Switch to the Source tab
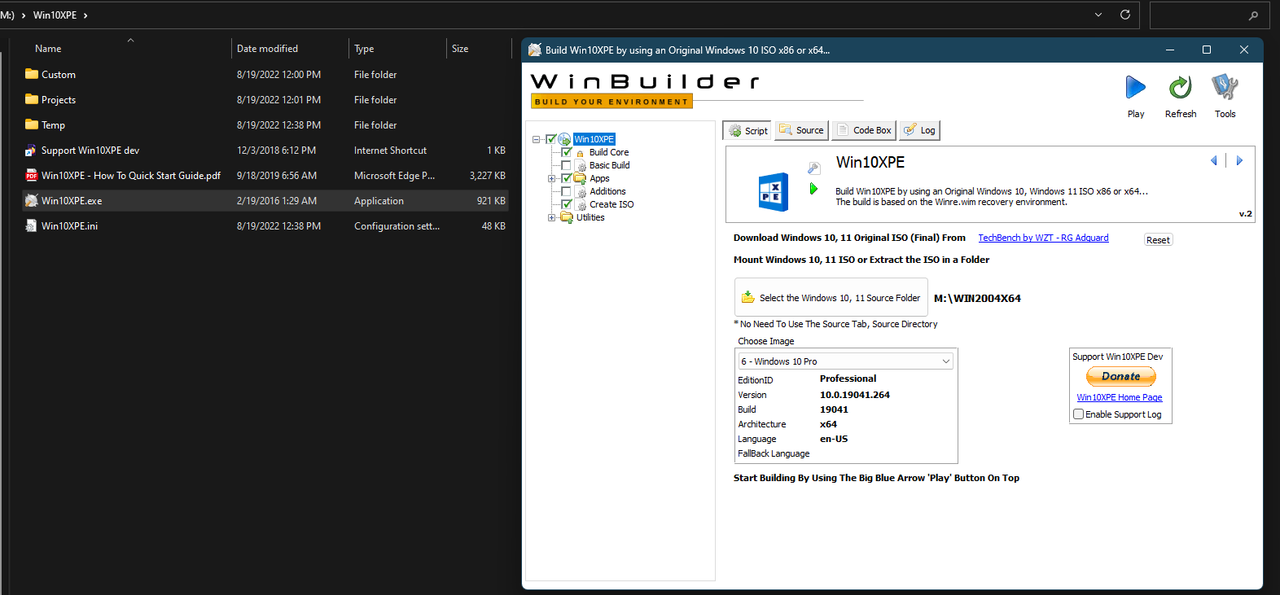Image resolution: width=1280 pixels, height=595 pixels. pos(801,130)
